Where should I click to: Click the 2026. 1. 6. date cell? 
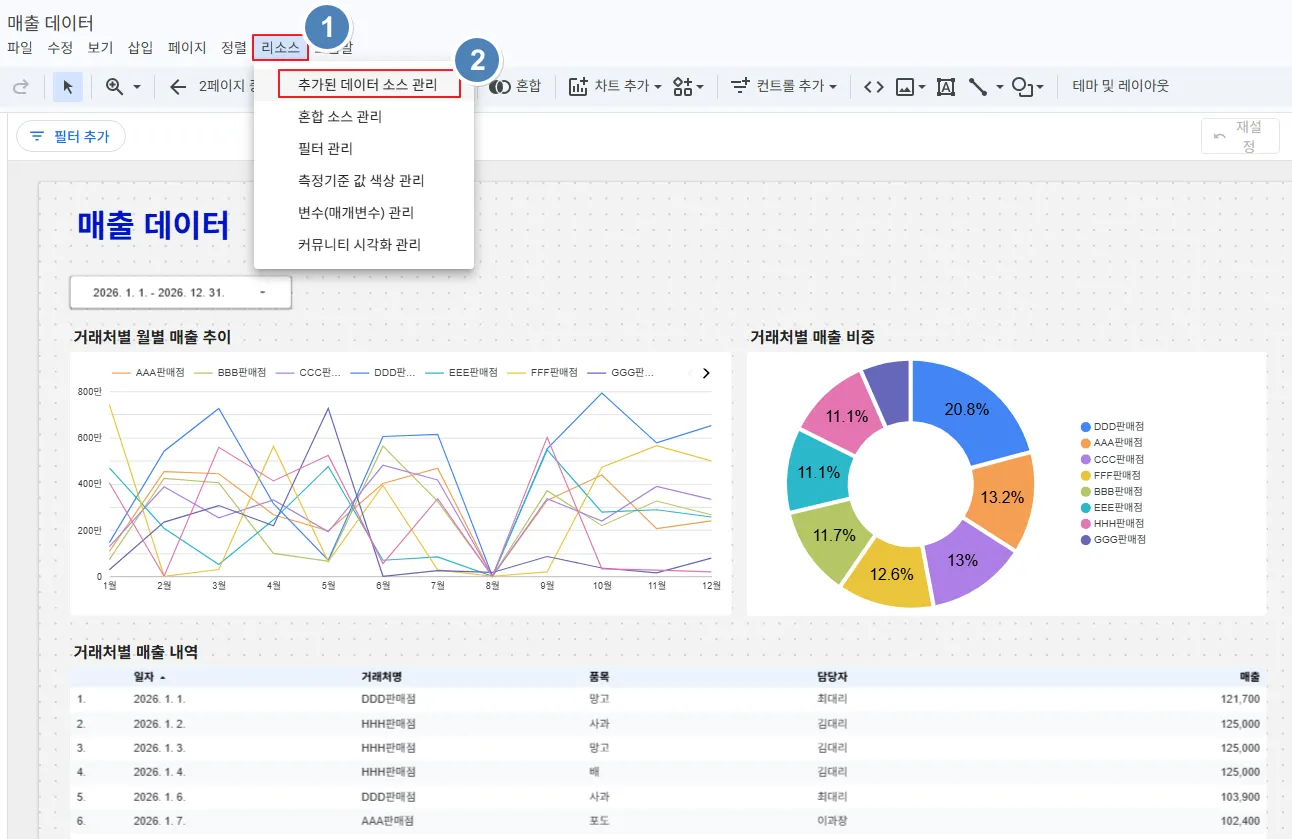point(159,797)
